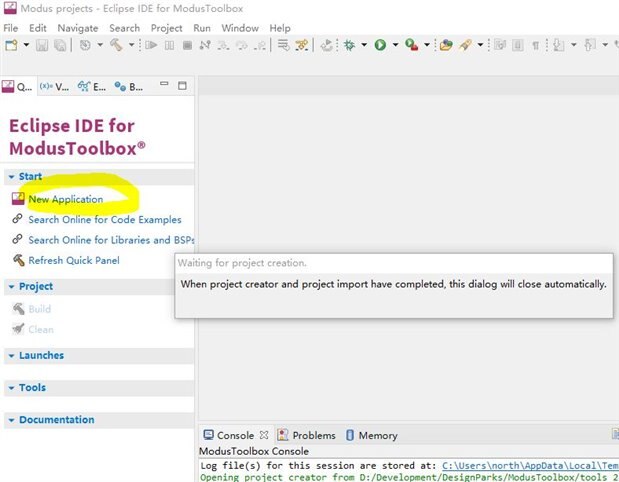
Task: Click the Run External Tools icon
Action: pos(412,45)
